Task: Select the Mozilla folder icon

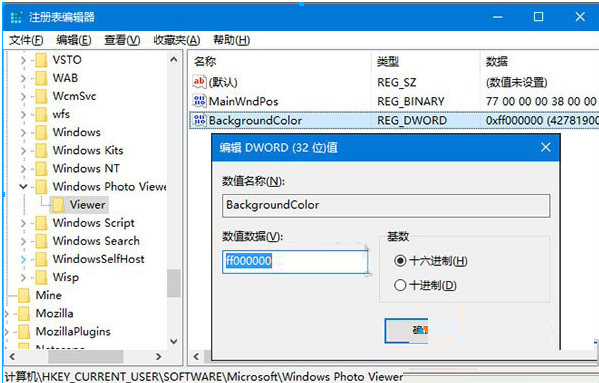Action: (x=24, y=314)
